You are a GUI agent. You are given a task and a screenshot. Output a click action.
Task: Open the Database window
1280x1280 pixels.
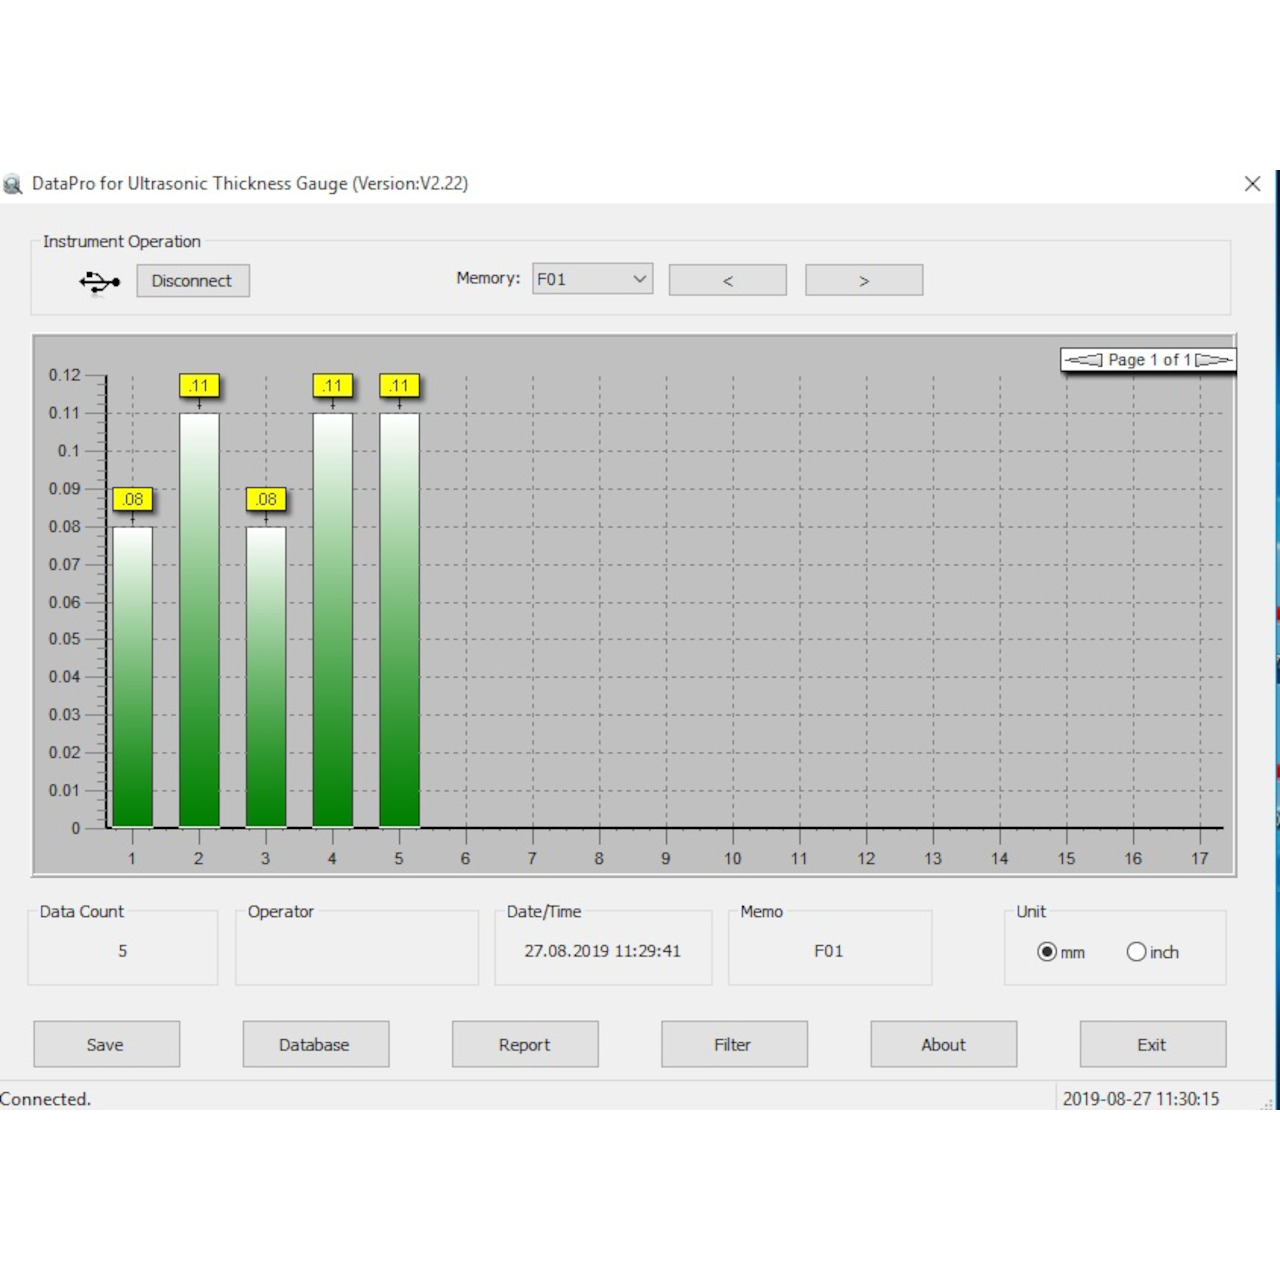315,1044
